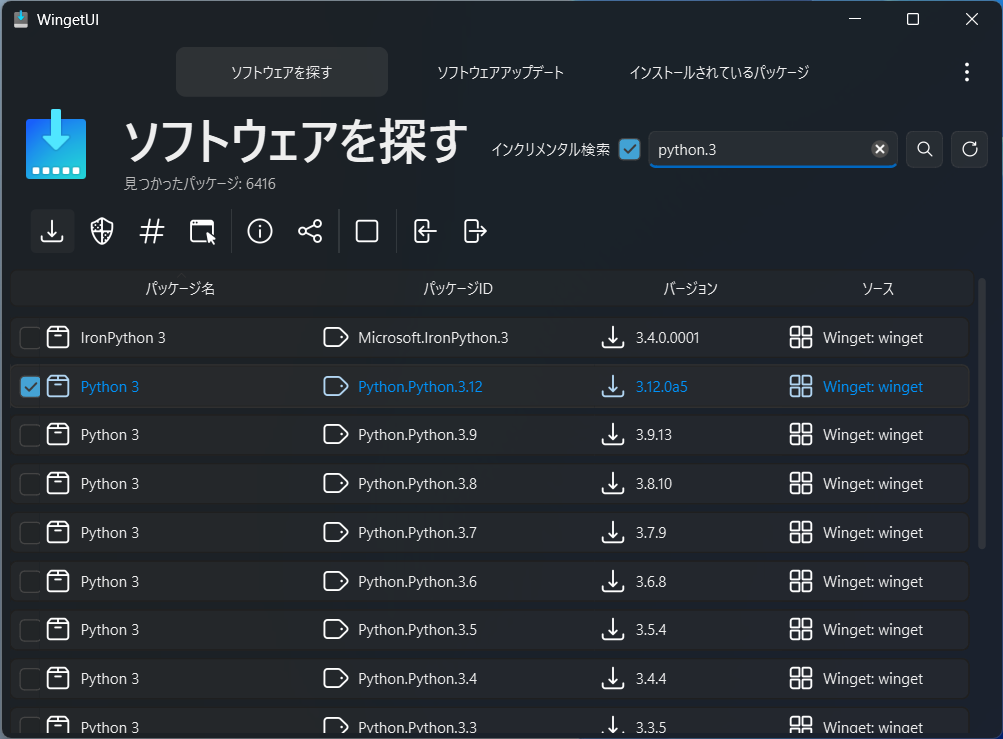Click the interactive installation window icon

pyautogui.click(x=202, y=231)
